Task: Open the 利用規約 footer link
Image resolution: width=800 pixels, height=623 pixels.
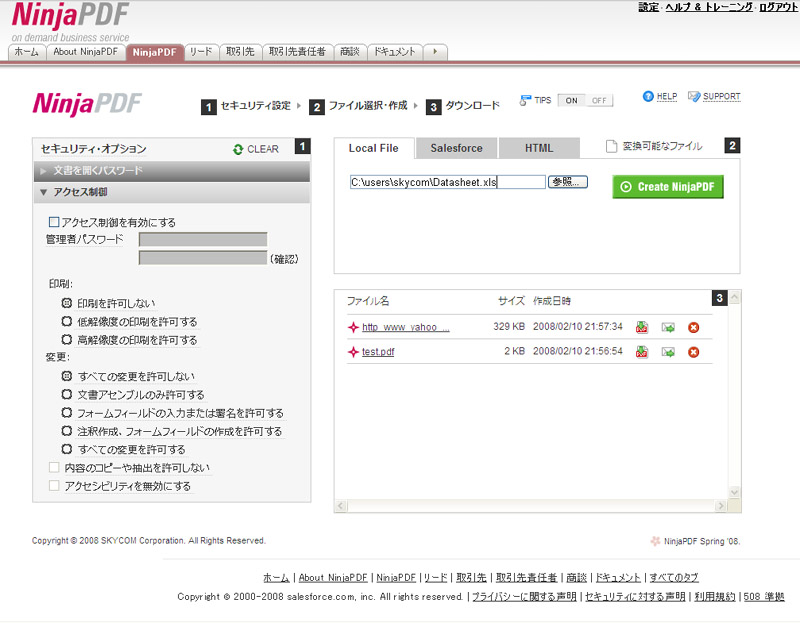Action: (715, 596)
